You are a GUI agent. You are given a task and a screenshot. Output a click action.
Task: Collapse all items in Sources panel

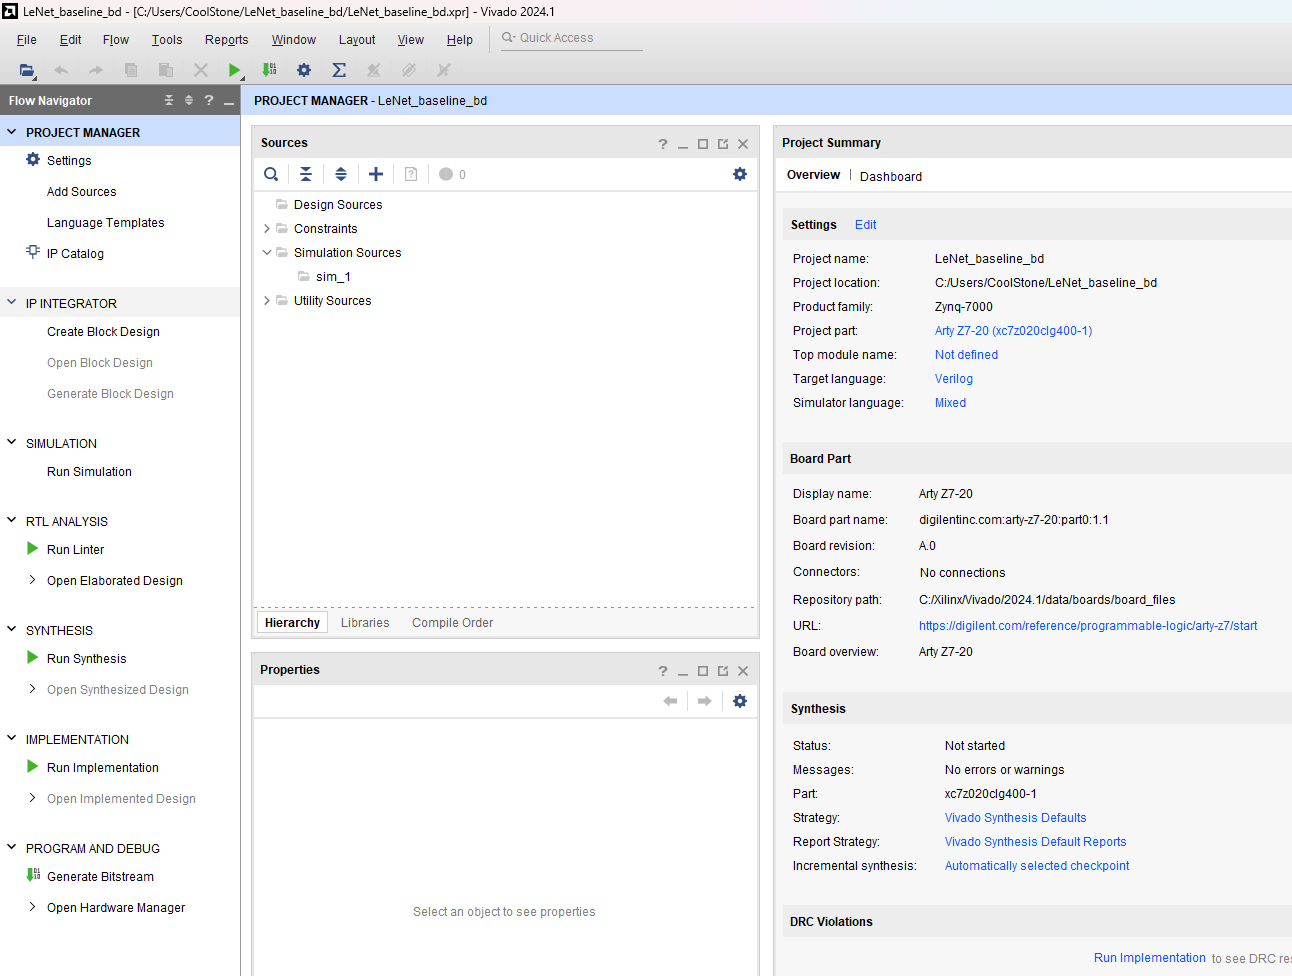(x=306, y=174)
